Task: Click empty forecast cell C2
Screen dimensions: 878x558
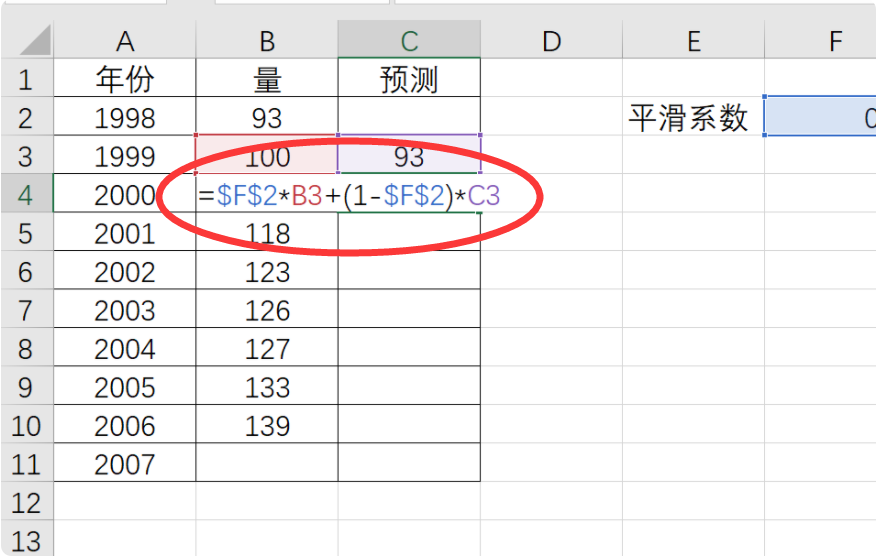Action: pos(409,116)
